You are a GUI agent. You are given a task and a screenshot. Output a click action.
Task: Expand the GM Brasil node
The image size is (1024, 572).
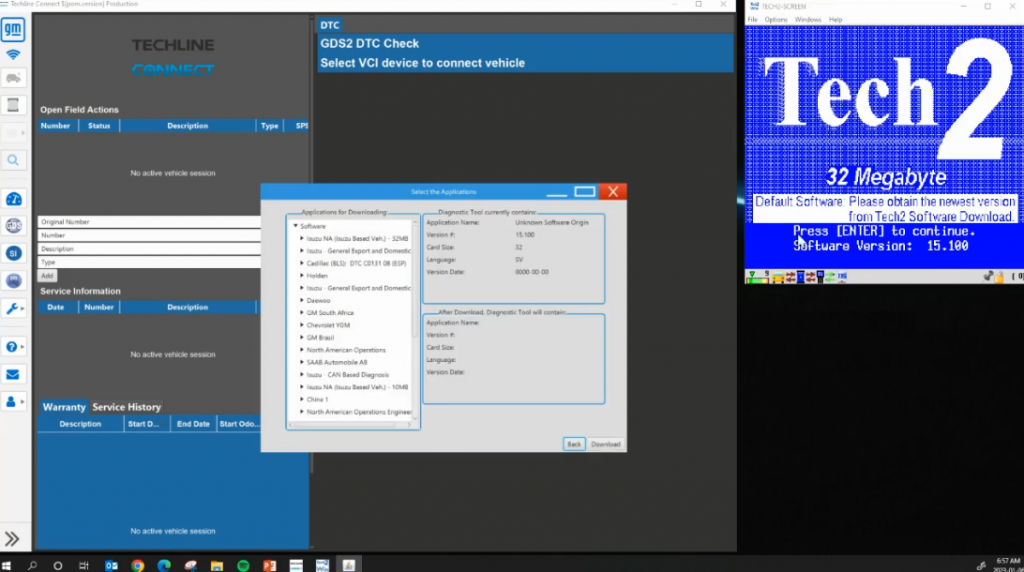302,338
